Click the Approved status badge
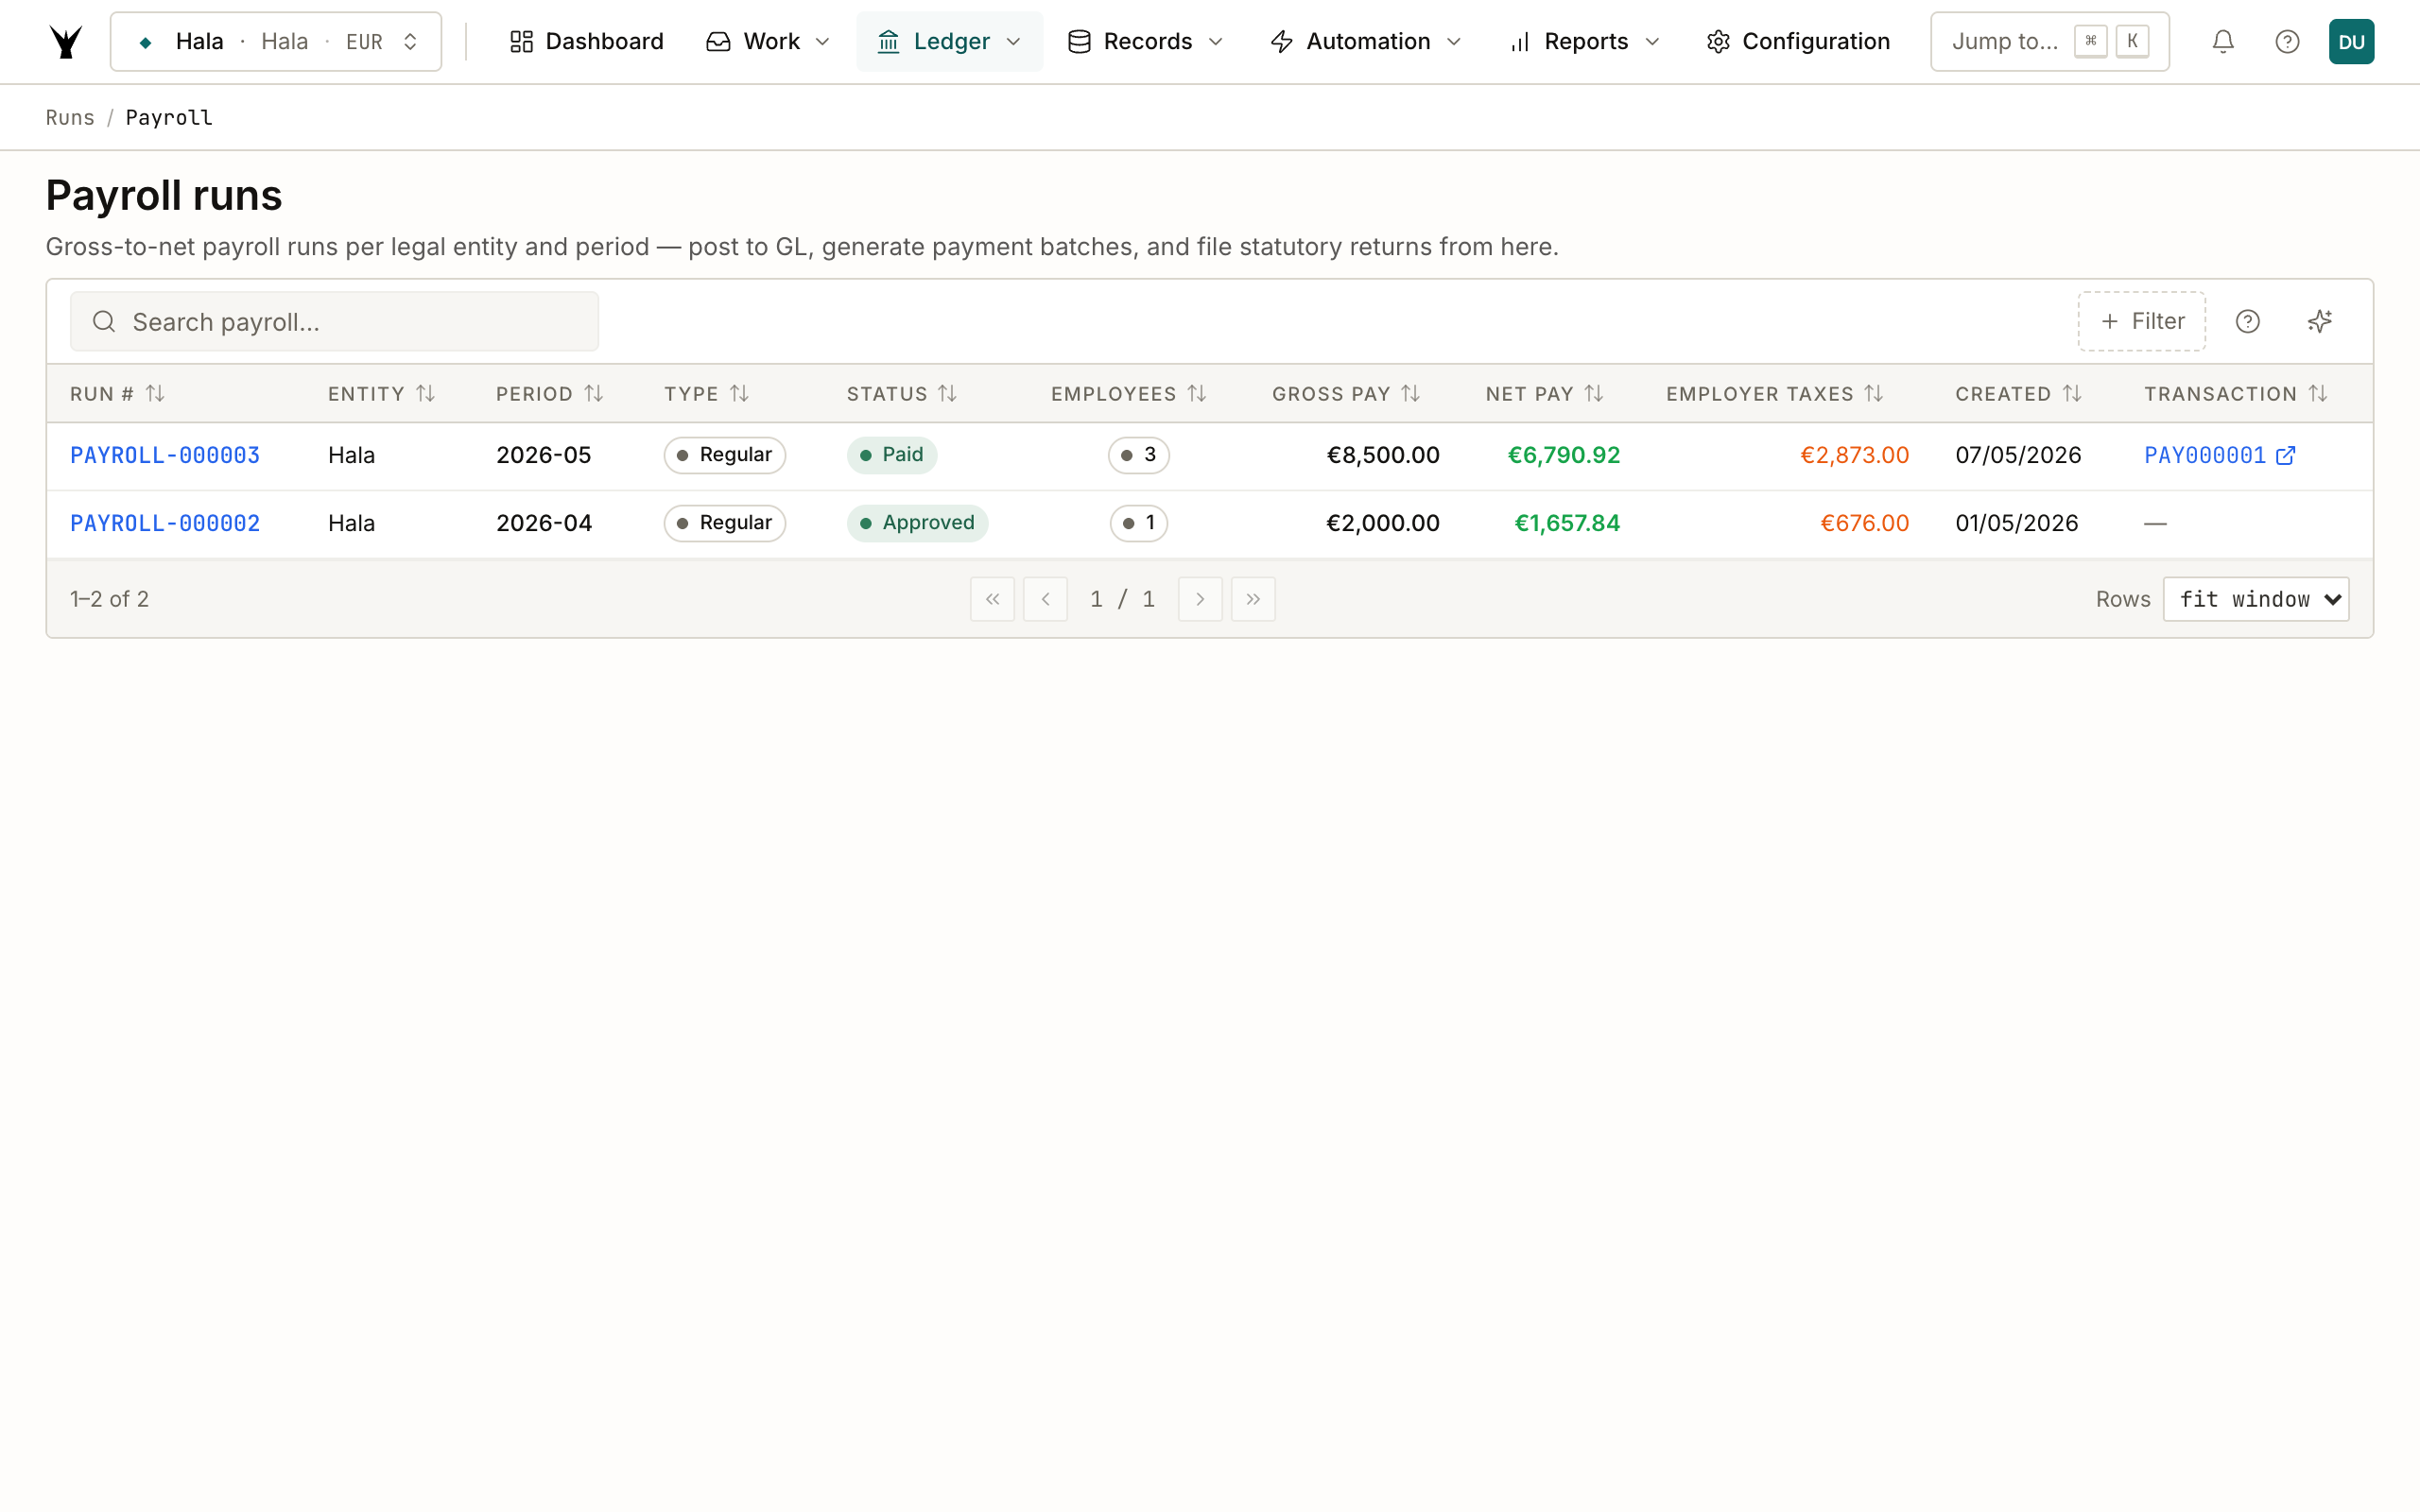 (917, 523)
